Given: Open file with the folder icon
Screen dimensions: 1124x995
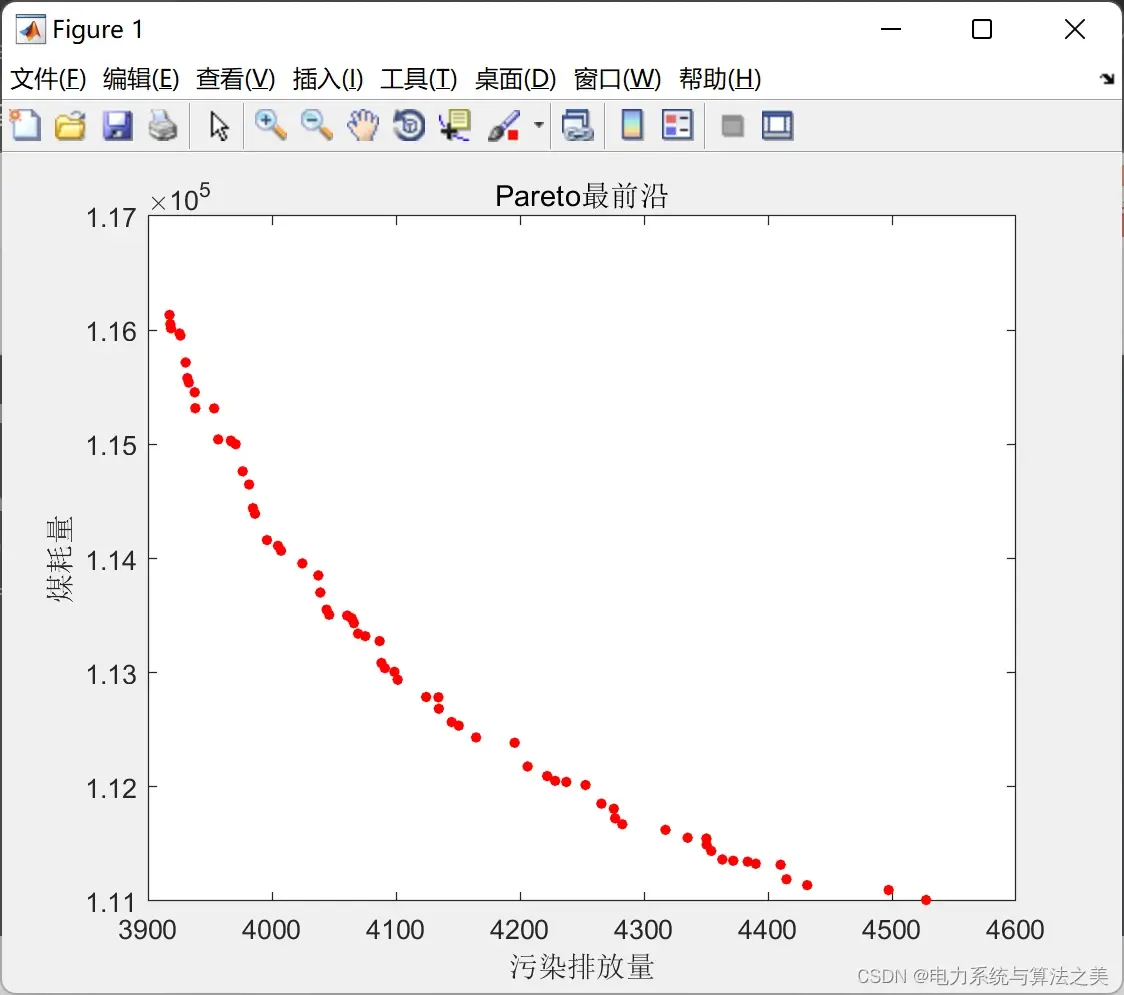Looking at the screenshot, I should click(70, 125).
